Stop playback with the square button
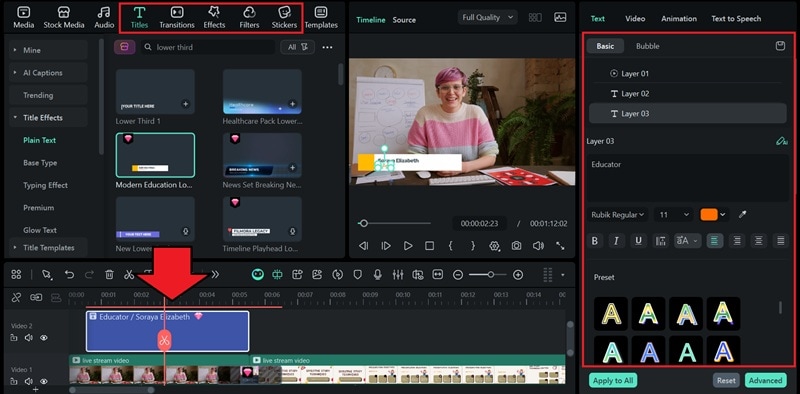 430,246
